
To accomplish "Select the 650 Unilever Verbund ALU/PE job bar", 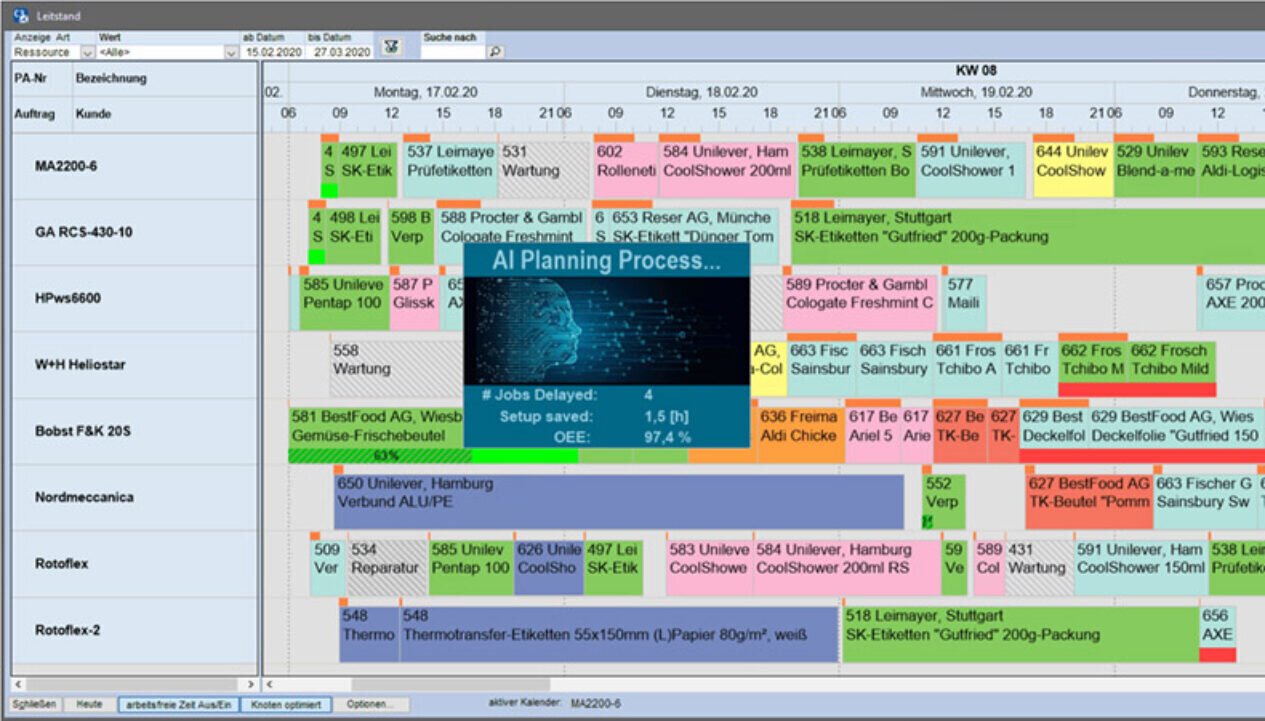I will [619, 501].
